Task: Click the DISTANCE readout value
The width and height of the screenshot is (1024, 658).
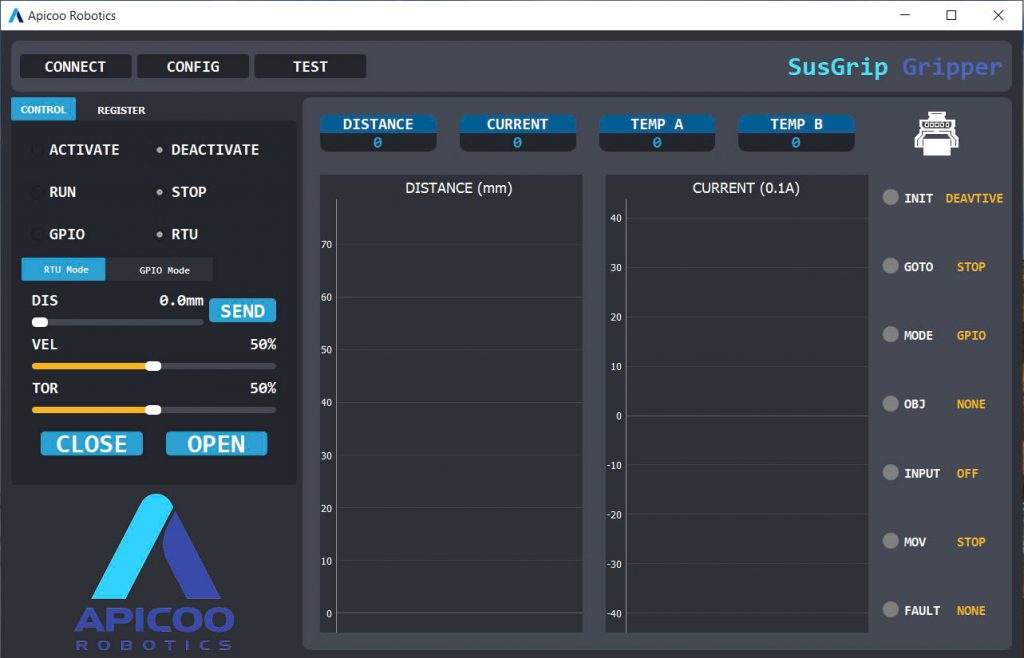Action: 378,142
